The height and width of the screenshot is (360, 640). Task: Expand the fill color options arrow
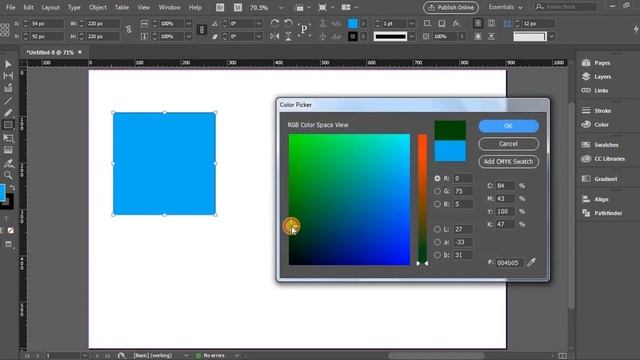tap(363, 24)
